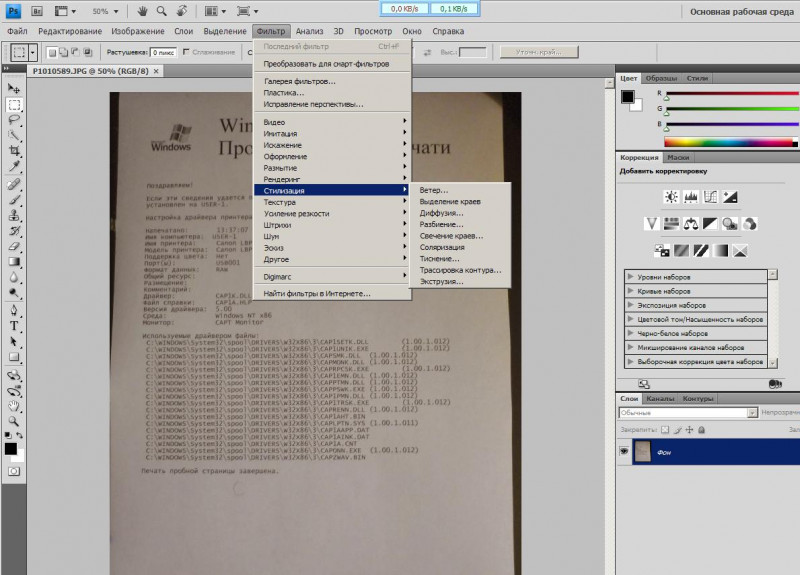Screen dimensions: 800x575
Task: Choose Тиснение... filter
Action: (x=439, y=259)
